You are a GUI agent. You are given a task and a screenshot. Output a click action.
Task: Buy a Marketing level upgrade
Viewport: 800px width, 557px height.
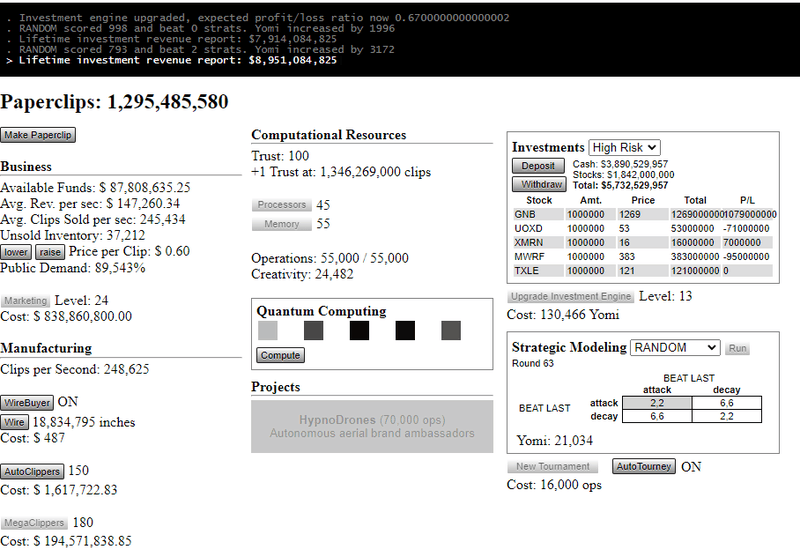(26, 300)
